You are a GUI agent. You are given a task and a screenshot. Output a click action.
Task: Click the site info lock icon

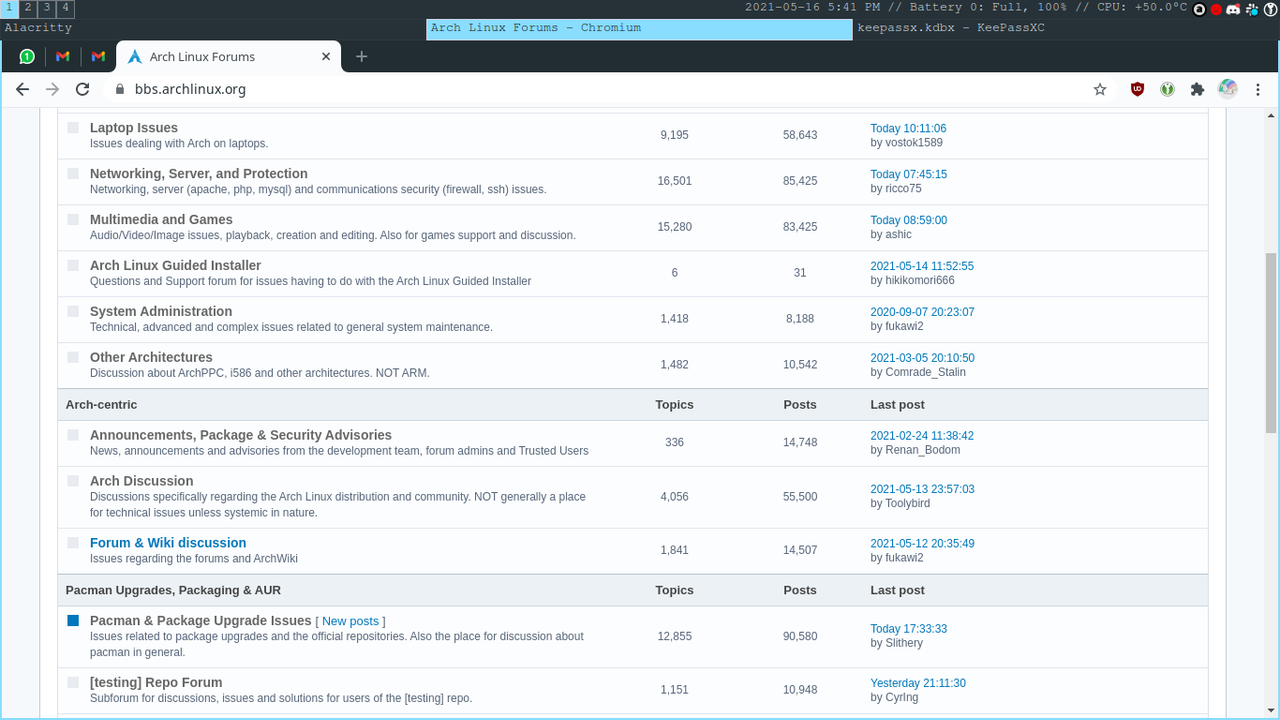tap(119, 89)
